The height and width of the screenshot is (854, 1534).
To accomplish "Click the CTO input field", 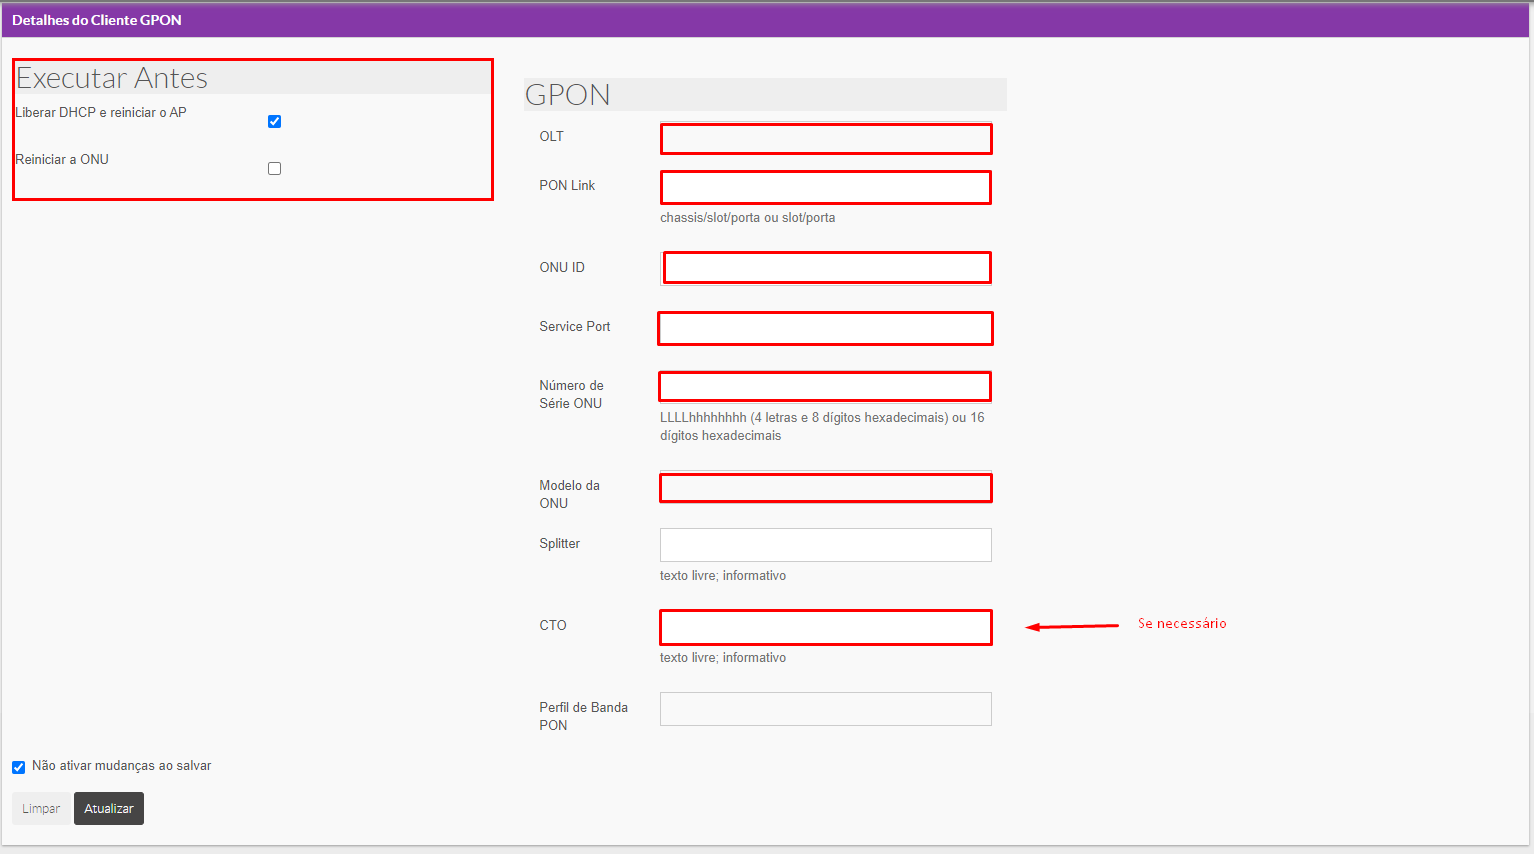I will tap(826, 627).
